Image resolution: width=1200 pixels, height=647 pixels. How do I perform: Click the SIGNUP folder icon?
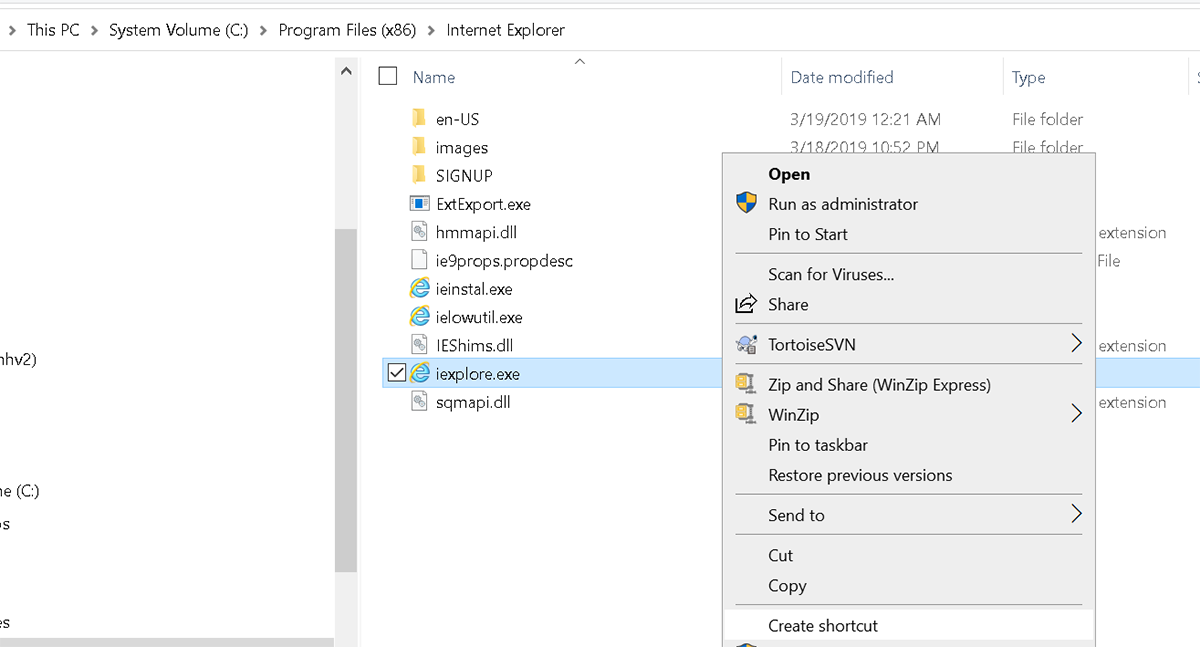point(419,175)
